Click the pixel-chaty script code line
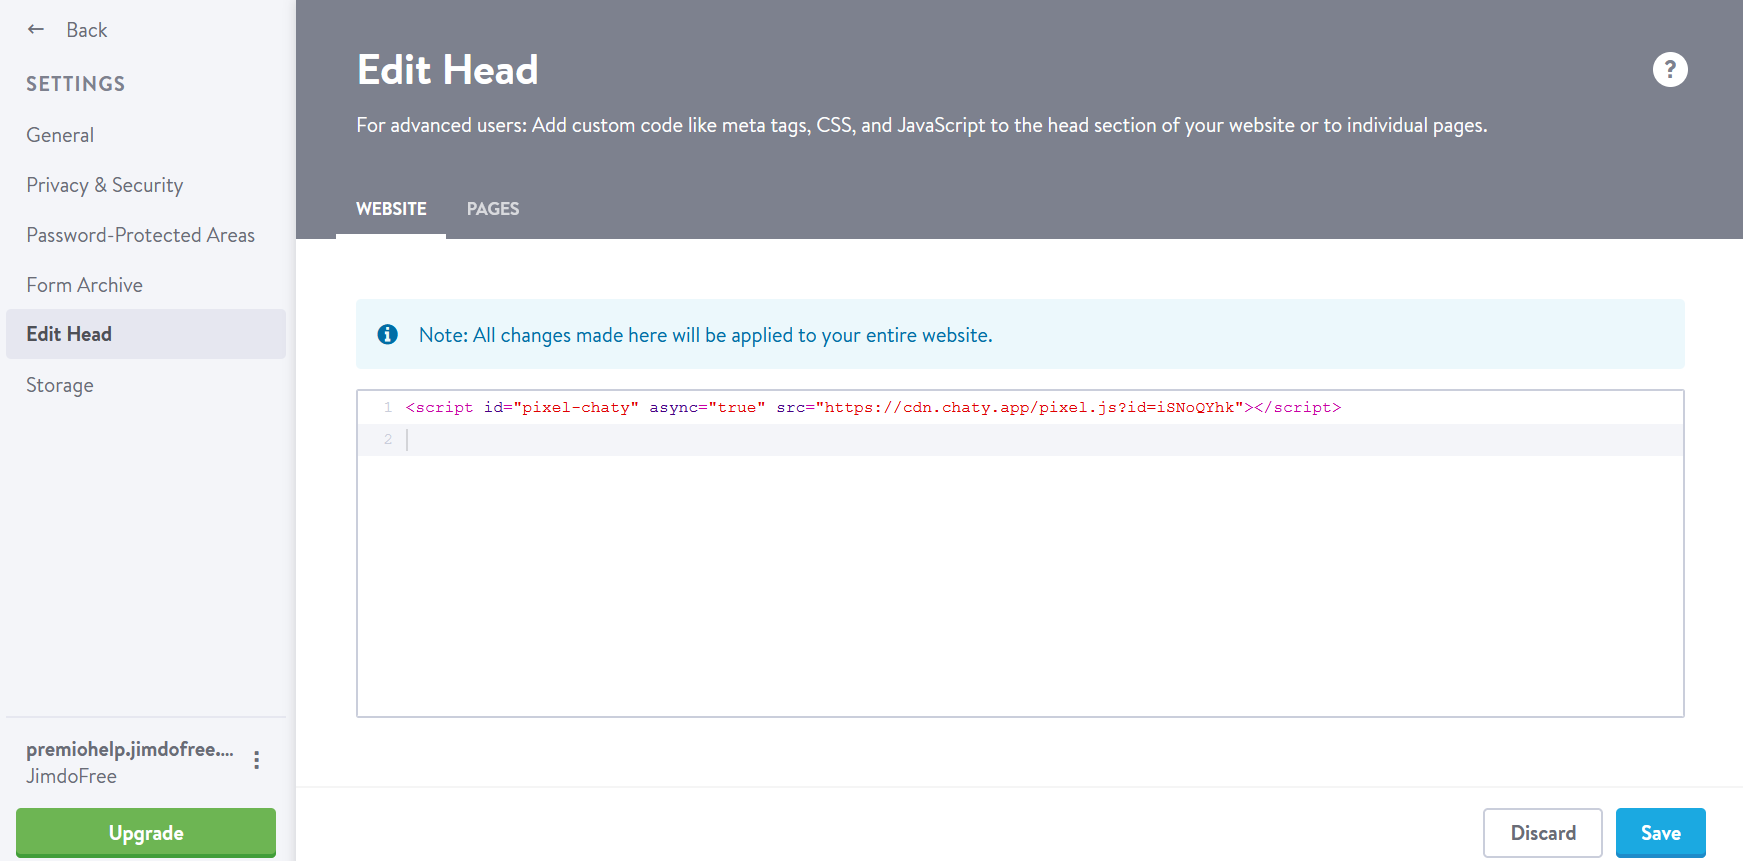This screenshot has height=861, width=1743. (873, 407)
